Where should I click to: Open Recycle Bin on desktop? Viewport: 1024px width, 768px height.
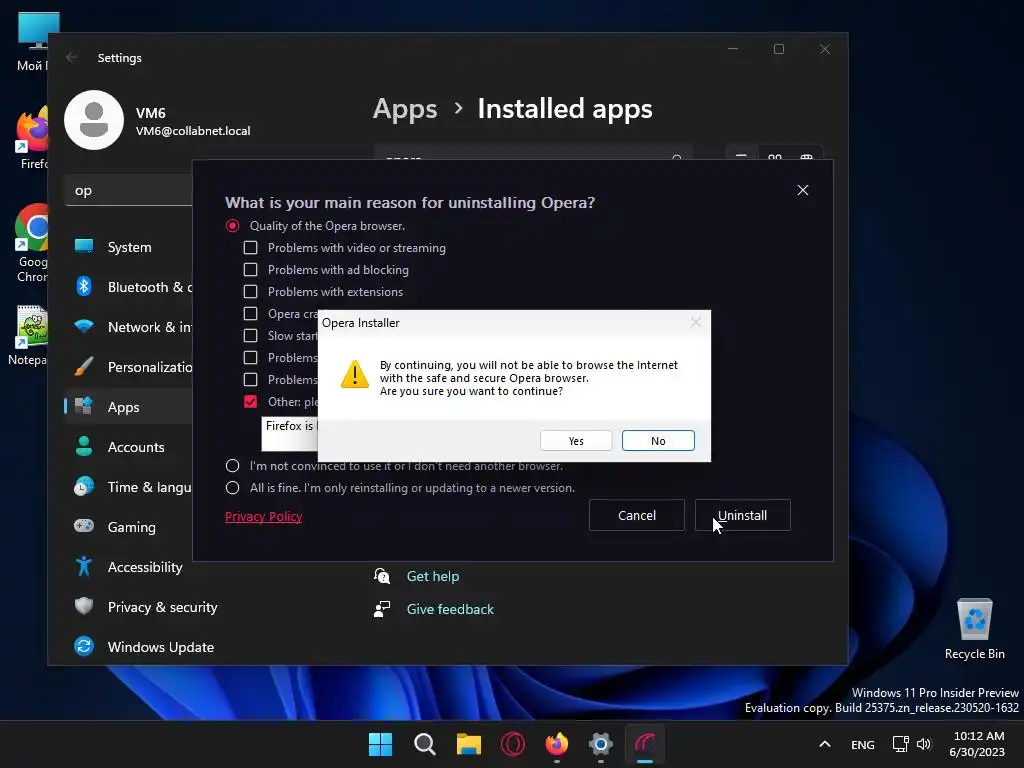click(x=974, y=628)
